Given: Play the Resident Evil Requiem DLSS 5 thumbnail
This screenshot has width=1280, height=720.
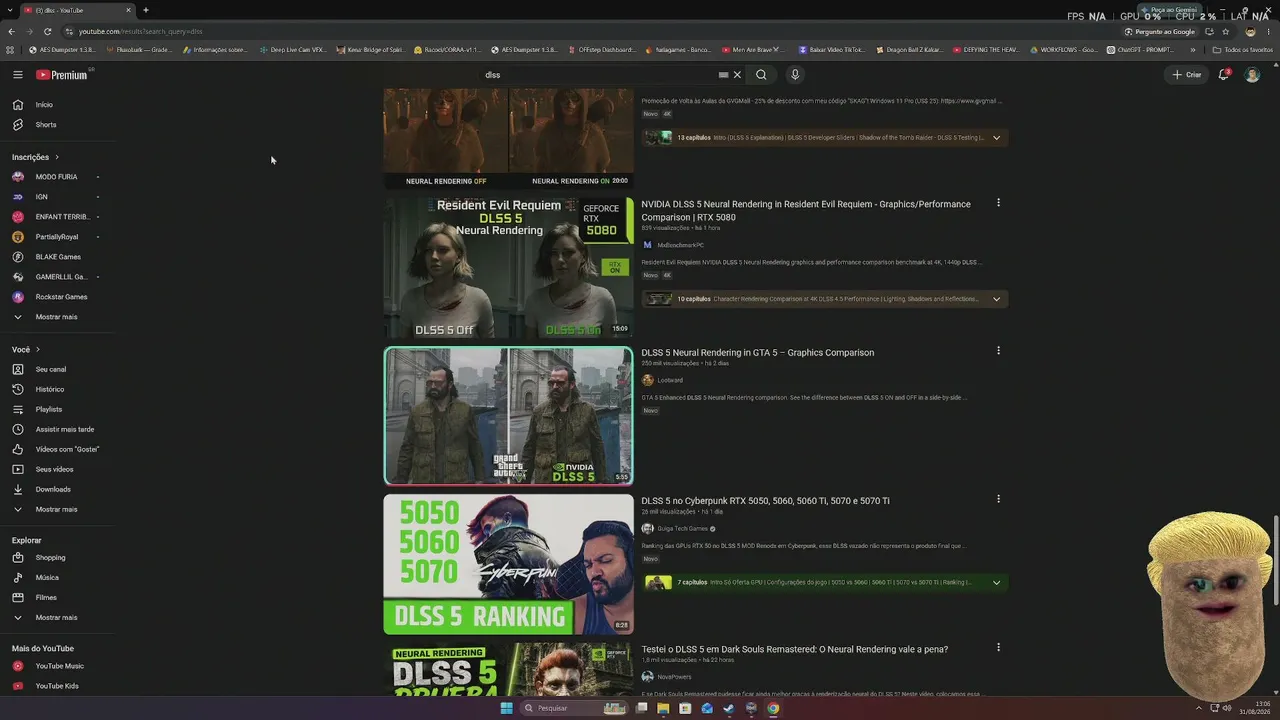Looking at the screenshot, I should tap(509, 267).
